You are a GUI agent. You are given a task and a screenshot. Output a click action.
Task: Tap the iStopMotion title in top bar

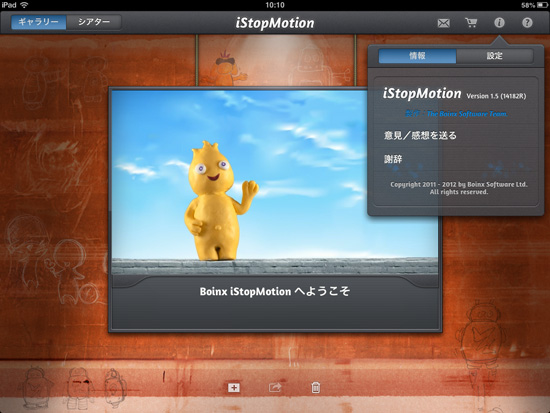[275, 23]
